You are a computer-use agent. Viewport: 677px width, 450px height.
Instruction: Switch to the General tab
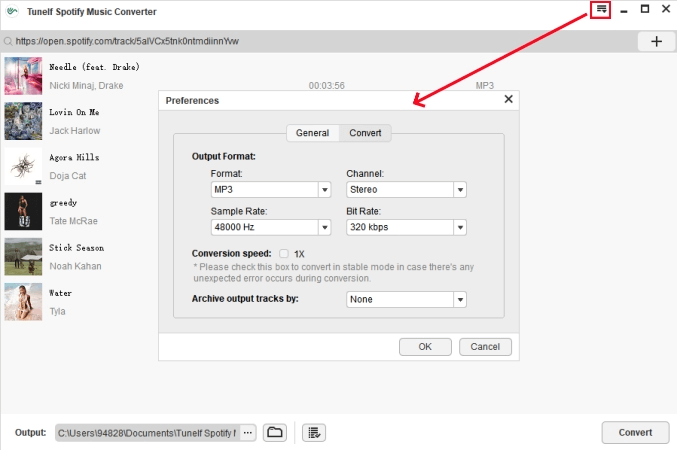pyautogui.click(x=312, y=133)
